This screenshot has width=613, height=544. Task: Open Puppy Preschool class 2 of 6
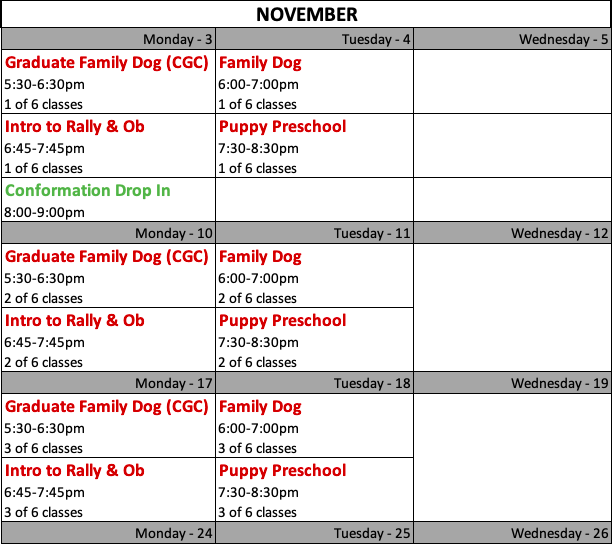pyautogui.click(x=282, y=321)
